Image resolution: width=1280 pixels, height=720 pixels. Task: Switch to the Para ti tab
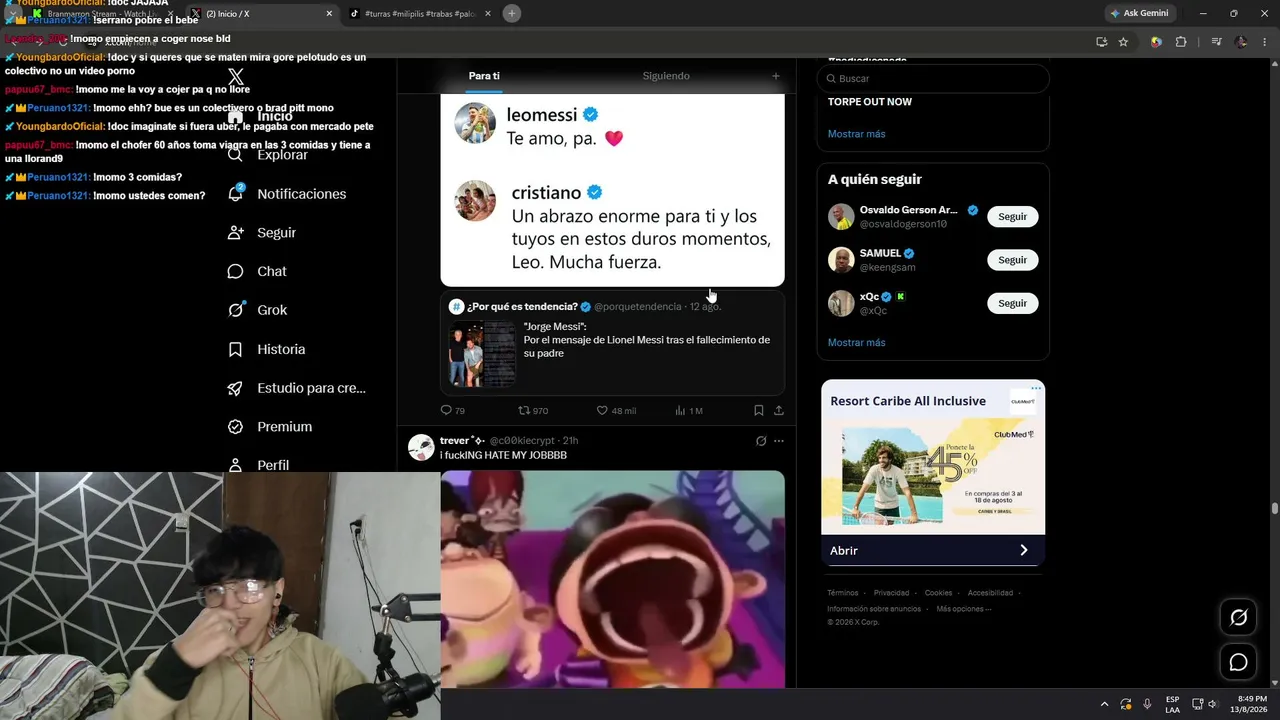(x=484, y=76)
